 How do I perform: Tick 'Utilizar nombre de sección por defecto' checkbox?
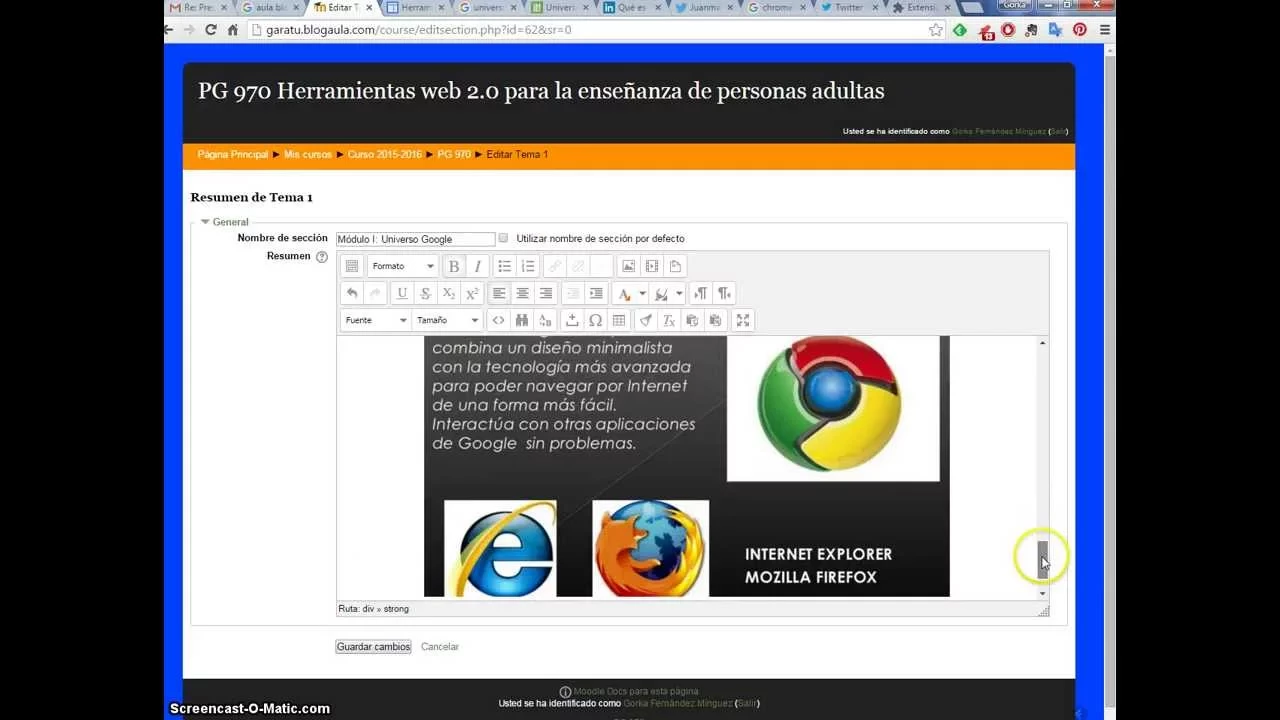click(503, 238)
